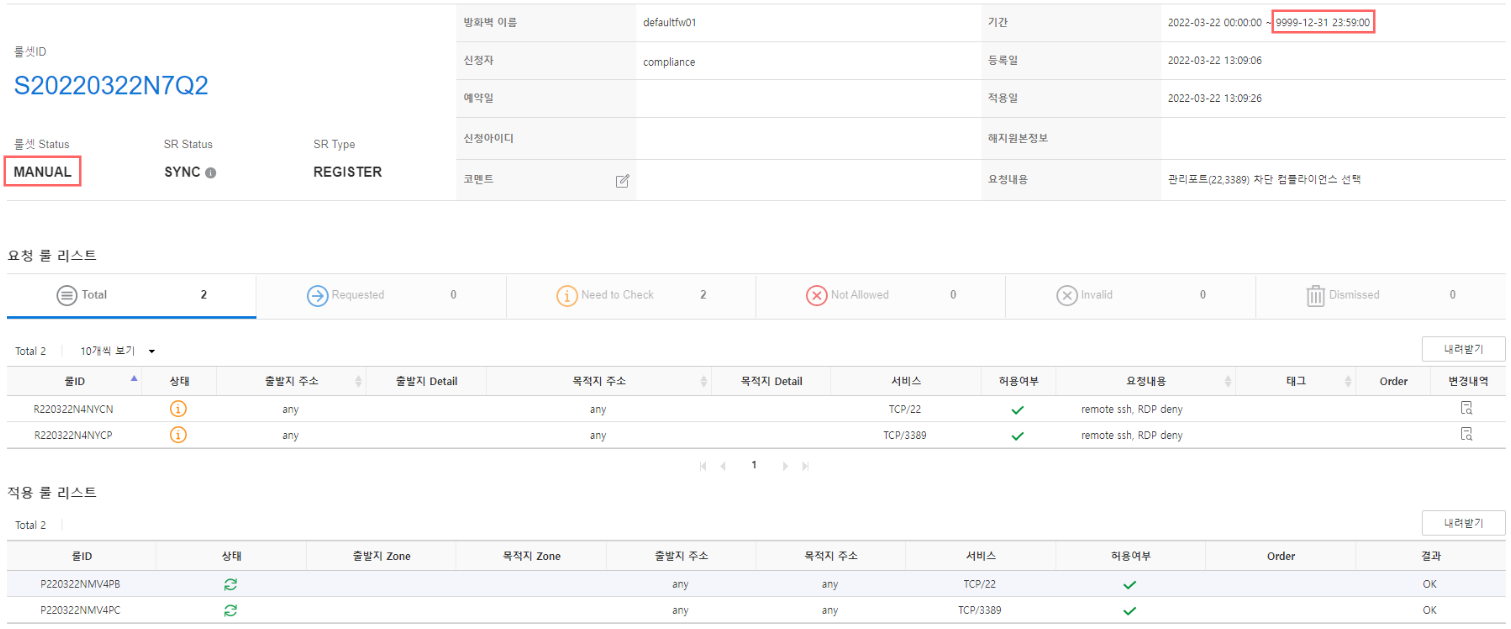This screenshot has height=629, width=1511.
Task: Open the SYNC status info icon
Action: (x=211, y=173)
